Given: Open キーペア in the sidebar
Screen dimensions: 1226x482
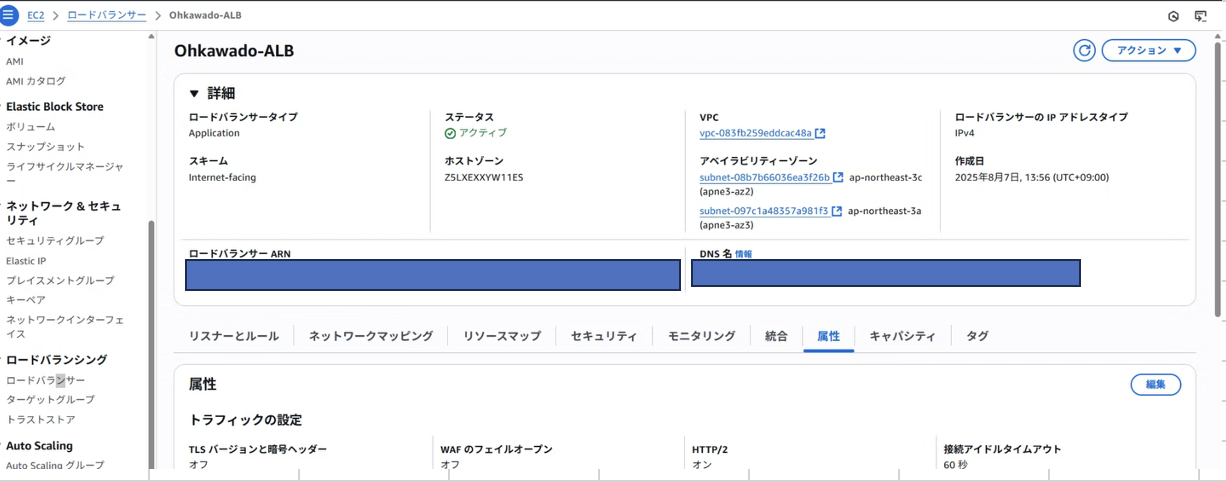Looking at the screenshot, I should tap(26, 299).
